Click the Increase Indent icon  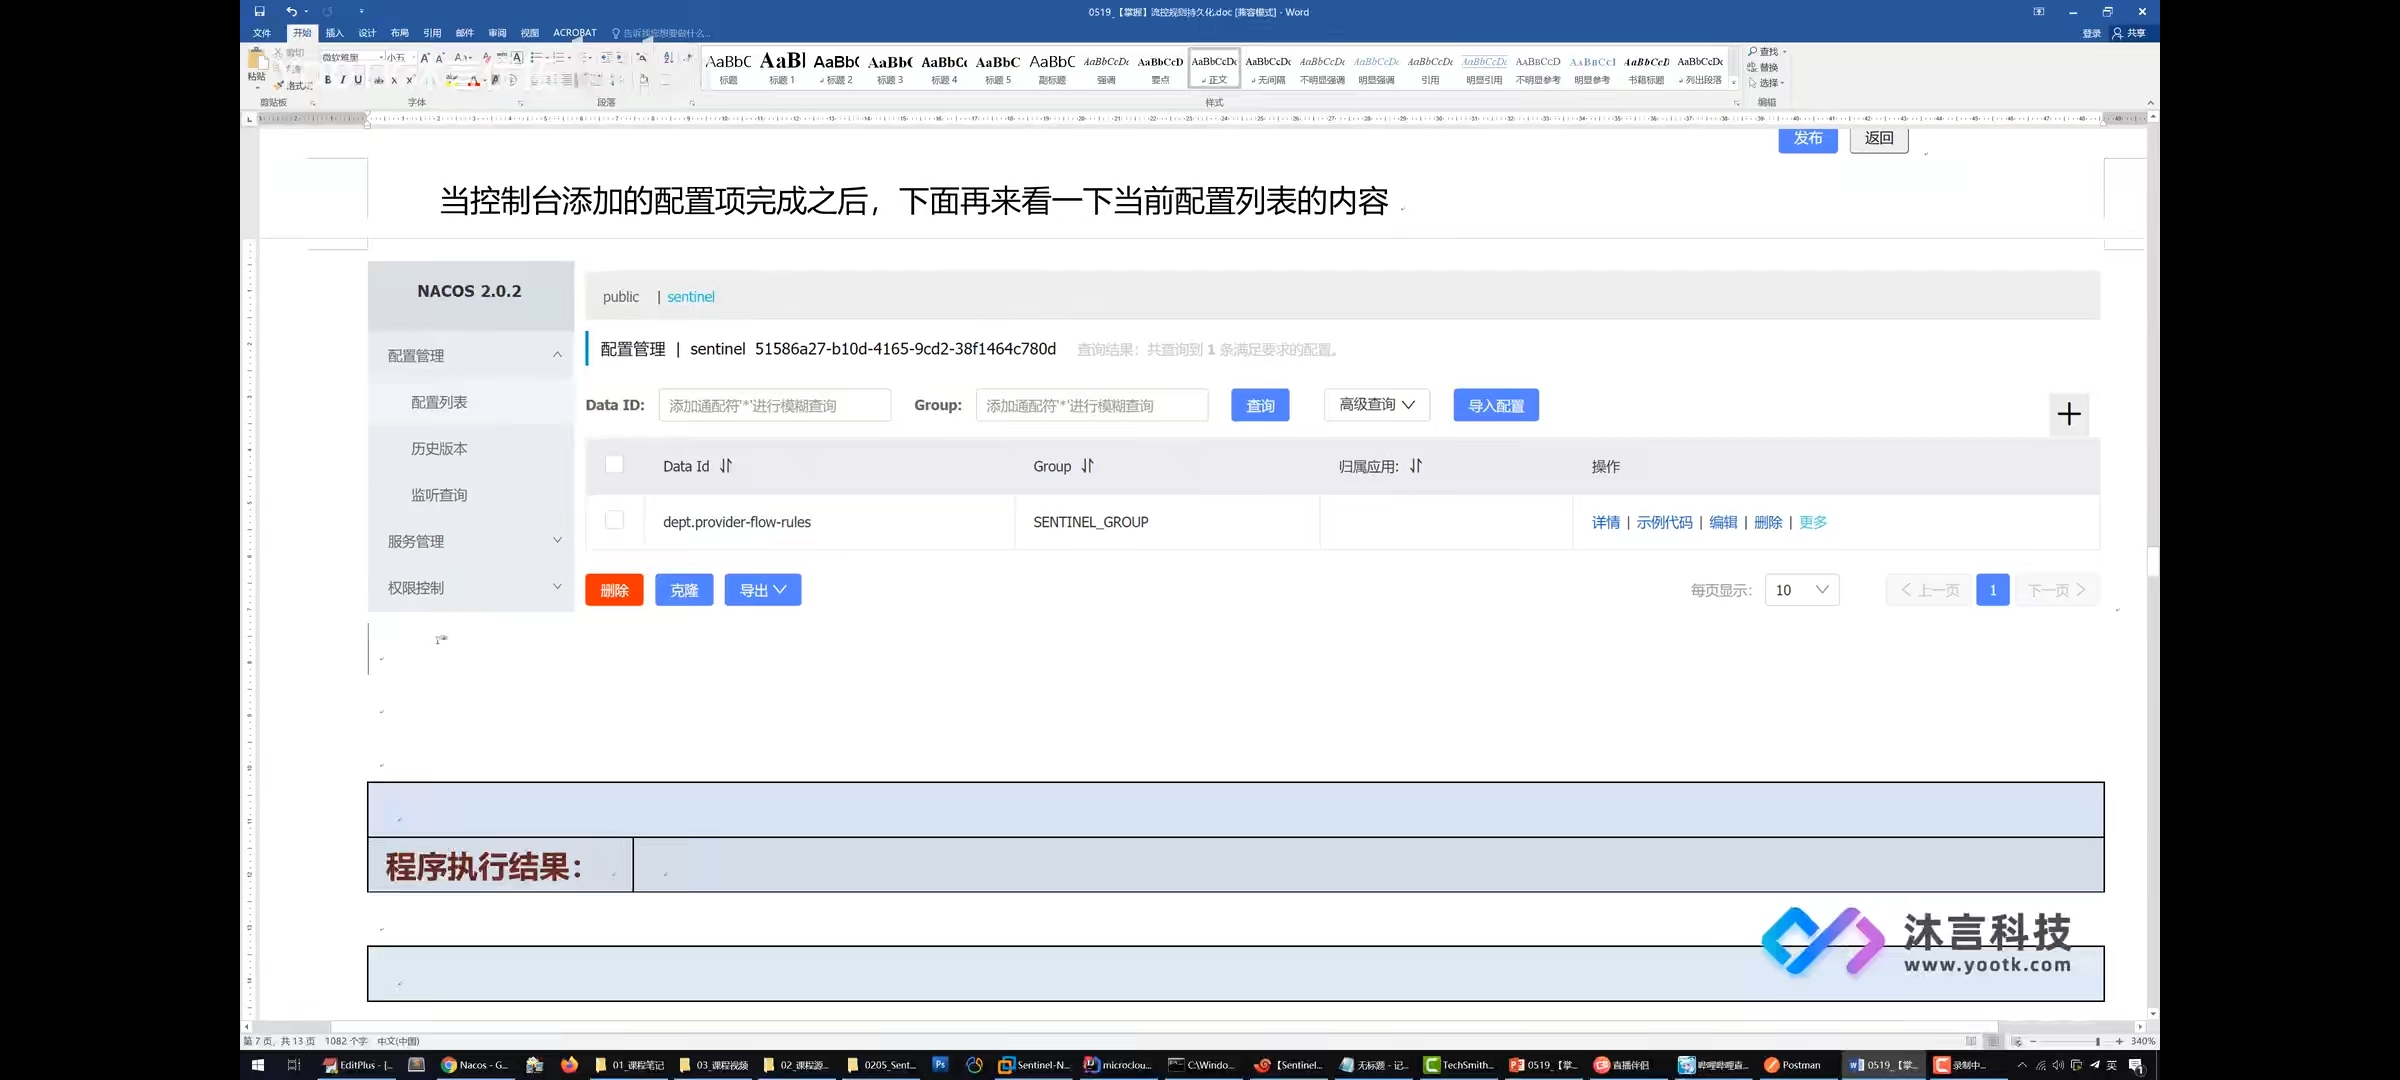click(620, 58)
